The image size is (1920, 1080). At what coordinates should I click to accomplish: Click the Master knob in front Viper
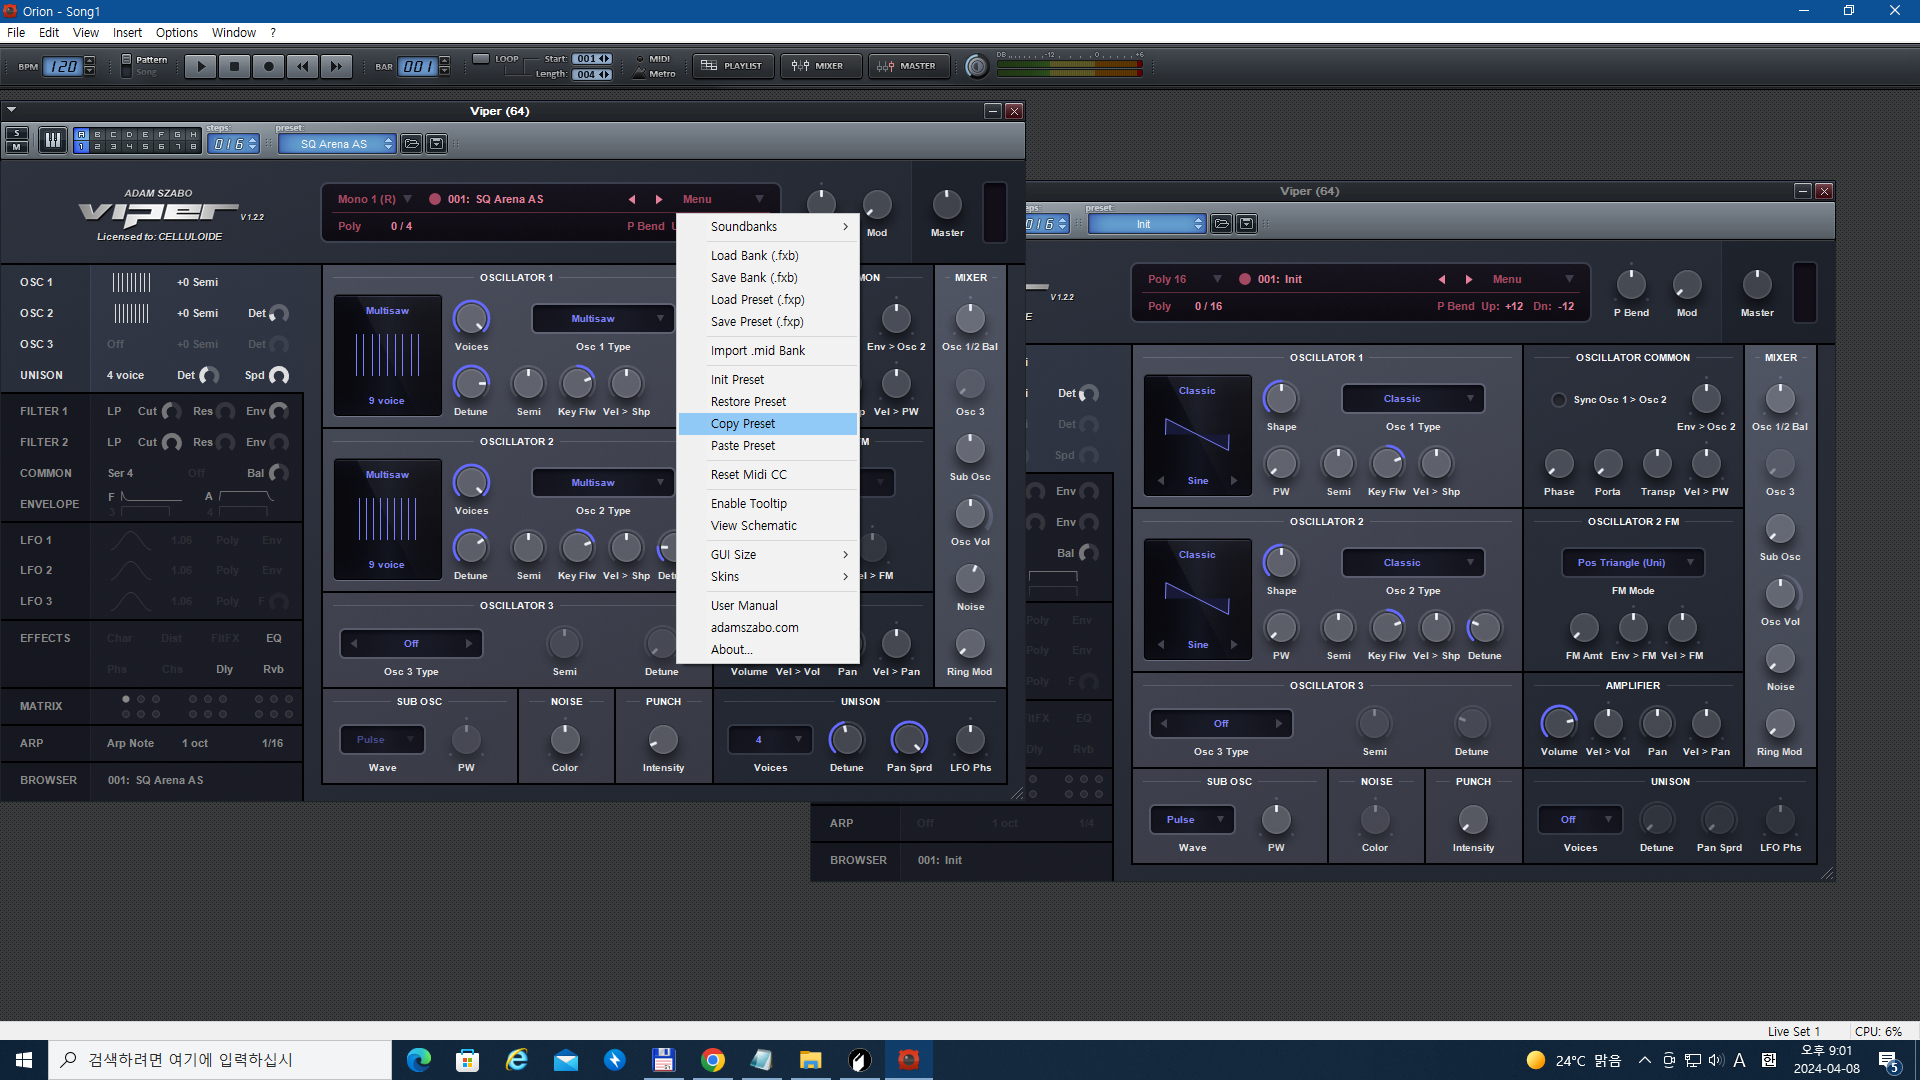tap(946, 205)
